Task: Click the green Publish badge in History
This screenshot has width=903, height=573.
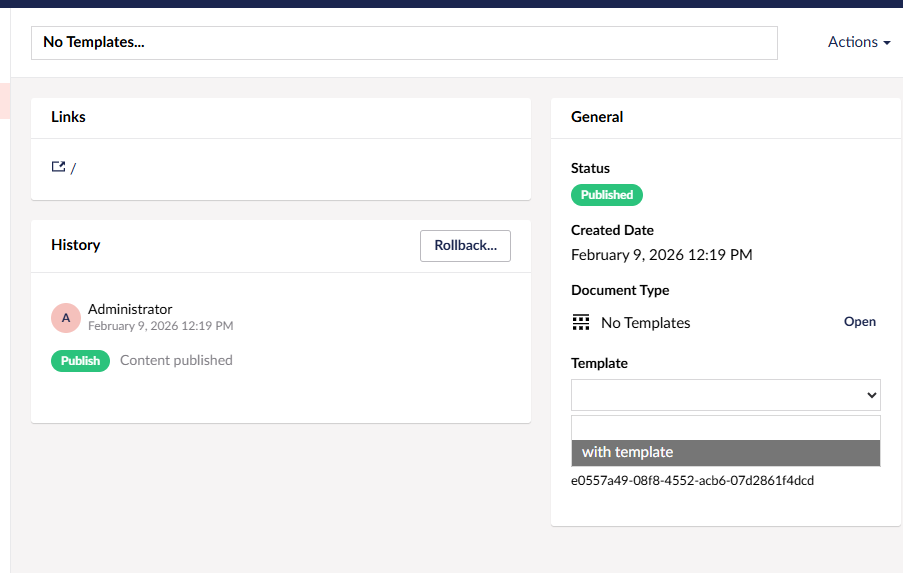Action: pyautogui.click(x=80, y=361)
